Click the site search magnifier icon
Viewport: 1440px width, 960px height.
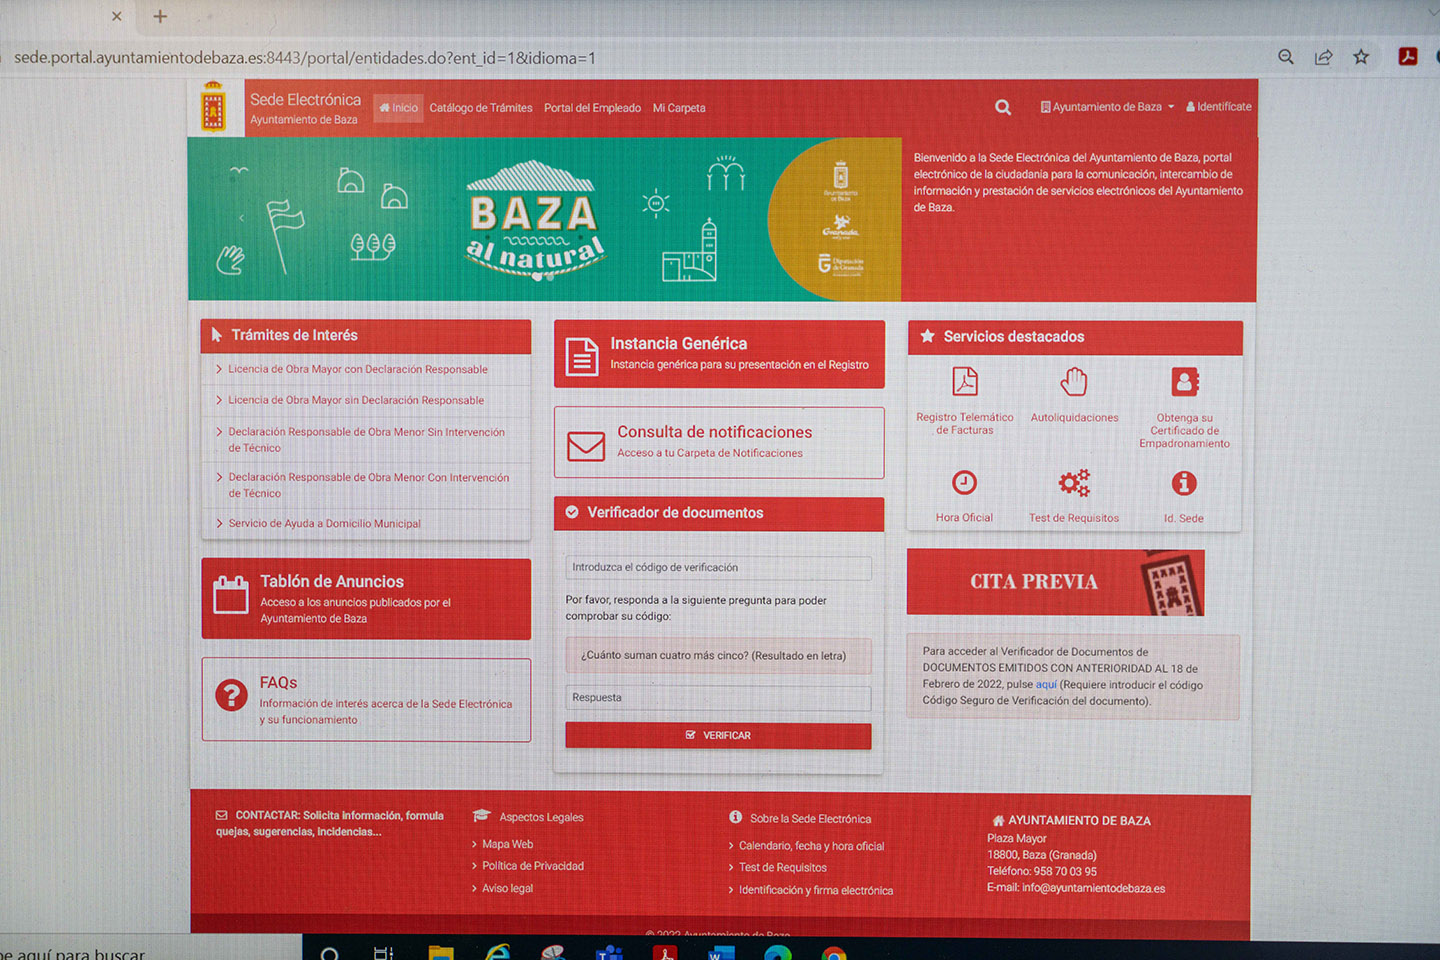tap(1002, 108)
